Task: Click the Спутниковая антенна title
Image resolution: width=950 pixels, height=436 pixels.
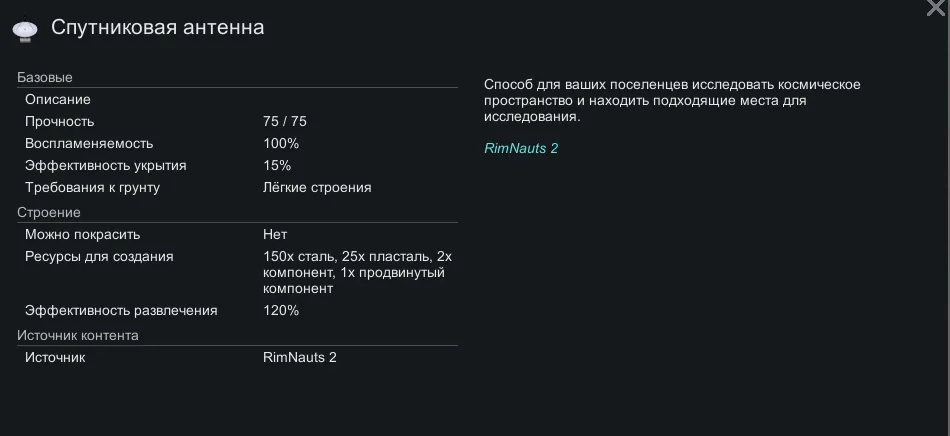Action: point(157,28)
